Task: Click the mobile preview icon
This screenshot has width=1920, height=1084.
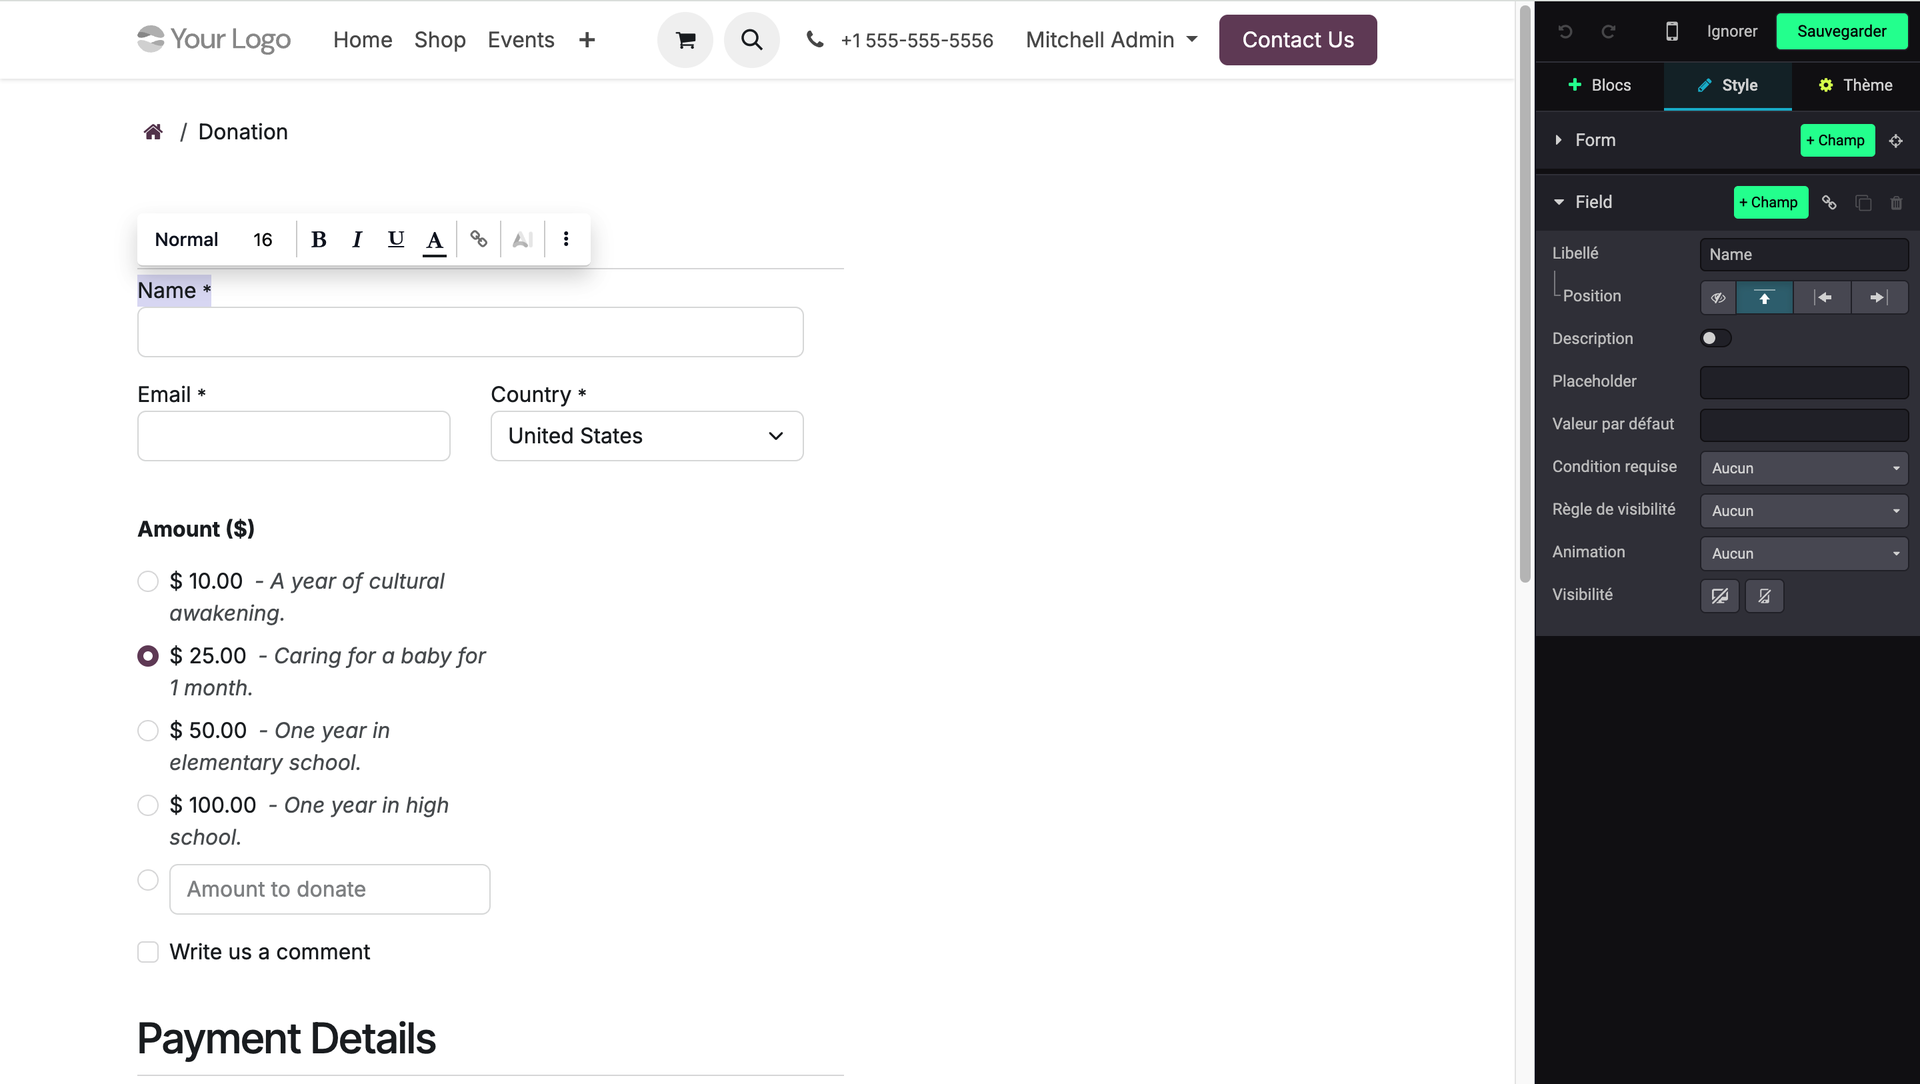Action: (x=1671, y=31)
